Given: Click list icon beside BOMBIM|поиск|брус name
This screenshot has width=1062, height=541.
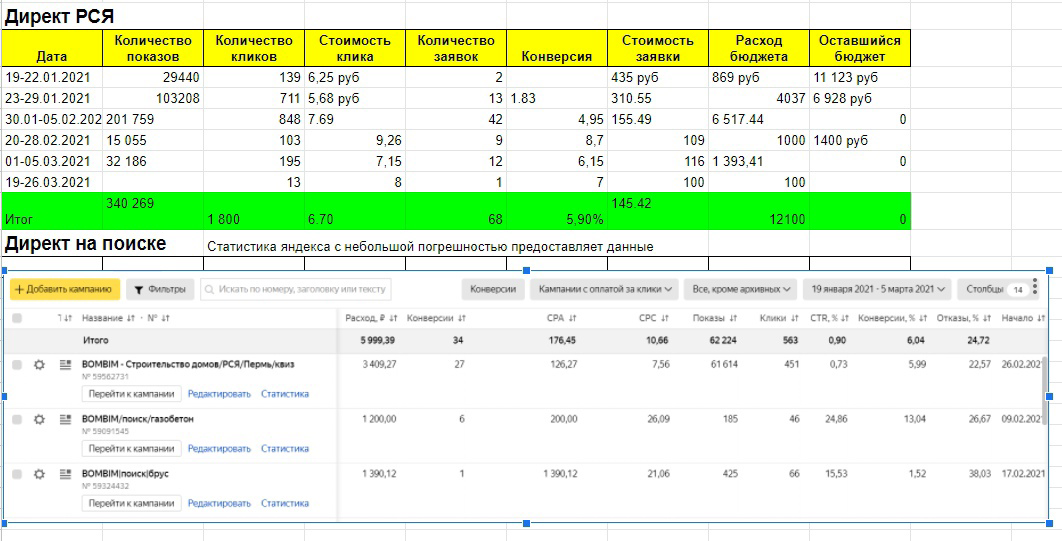Looking at the screenshot, I should click(x=65, y=475).
